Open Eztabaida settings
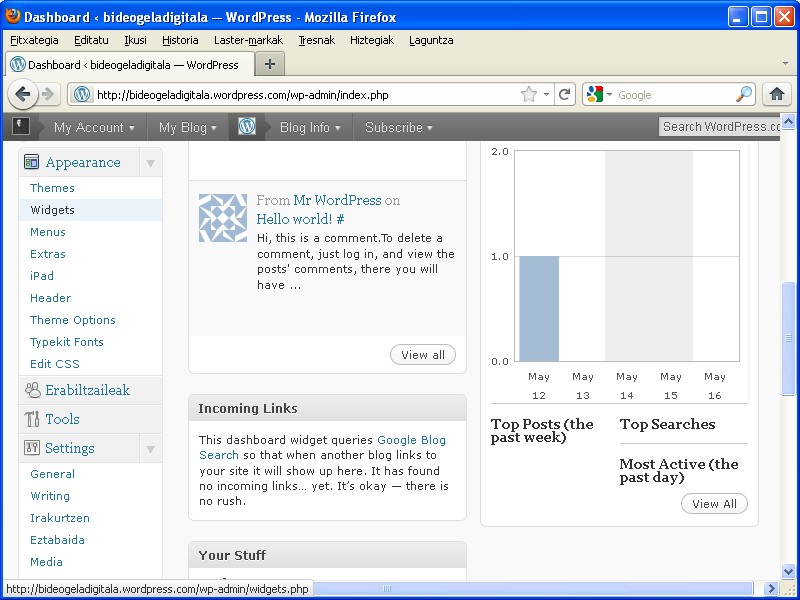This screenshot has width=800, height=600. [x=57, y=539]
